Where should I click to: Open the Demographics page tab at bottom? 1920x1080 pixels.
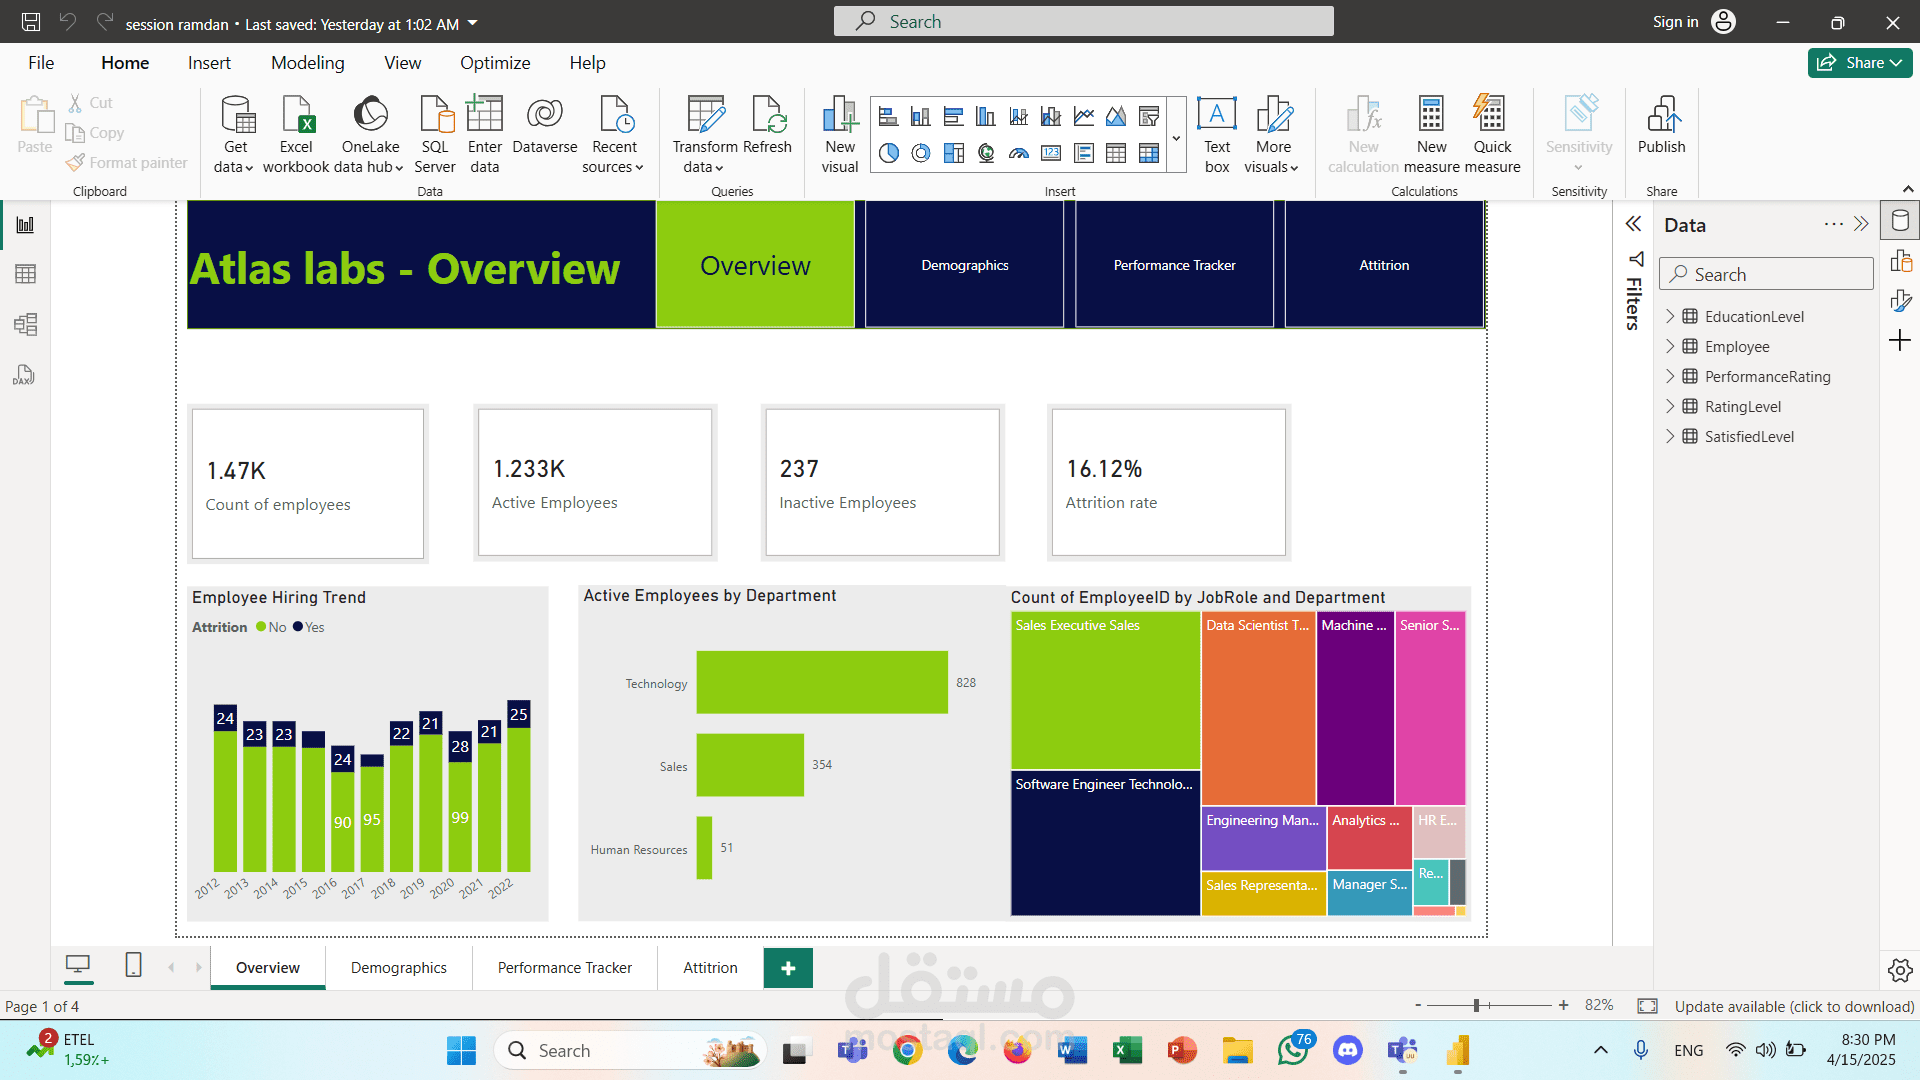pos(399,967)
